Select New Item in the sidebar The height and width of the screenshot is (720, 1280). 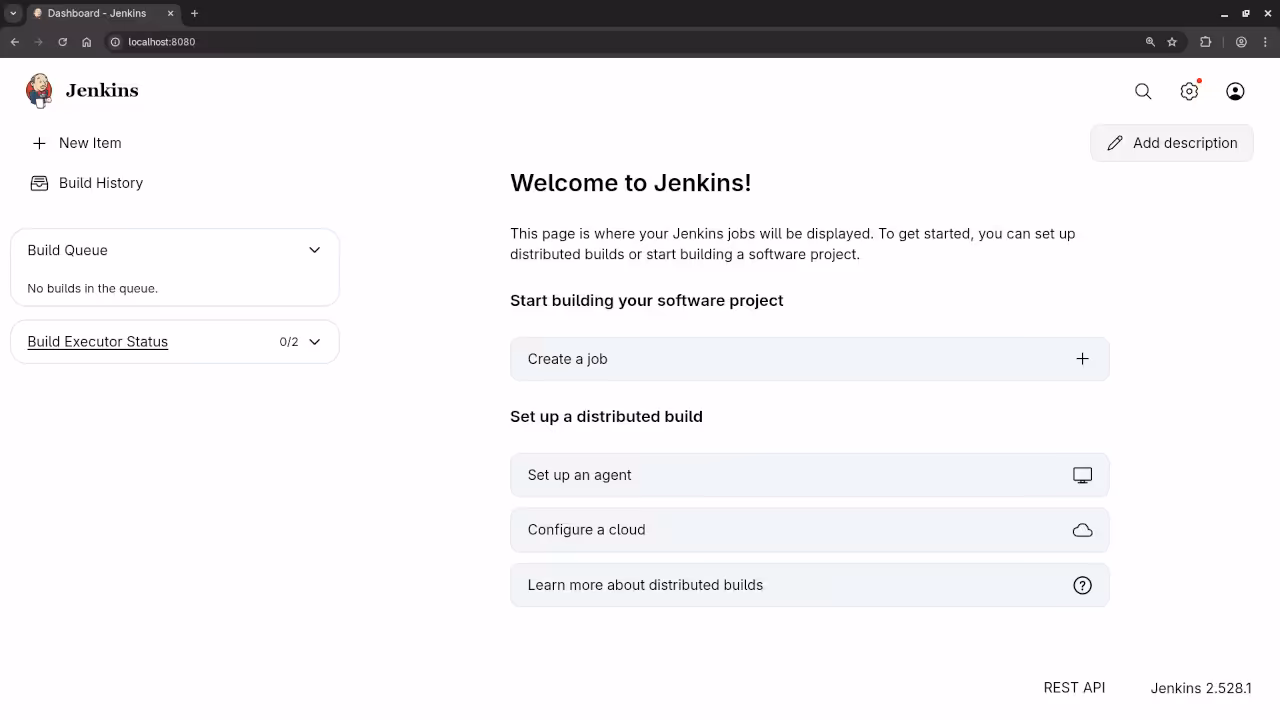[90, 143]
